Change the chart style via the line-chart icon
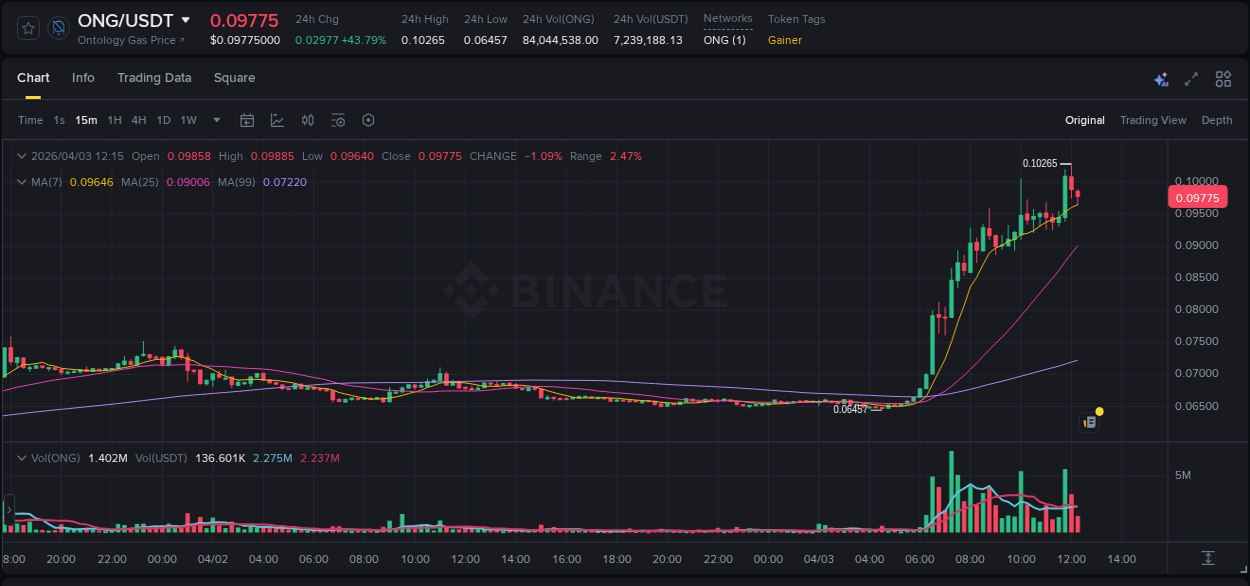Viewport: 1250px width, 586px height. [x=277, y=120]
